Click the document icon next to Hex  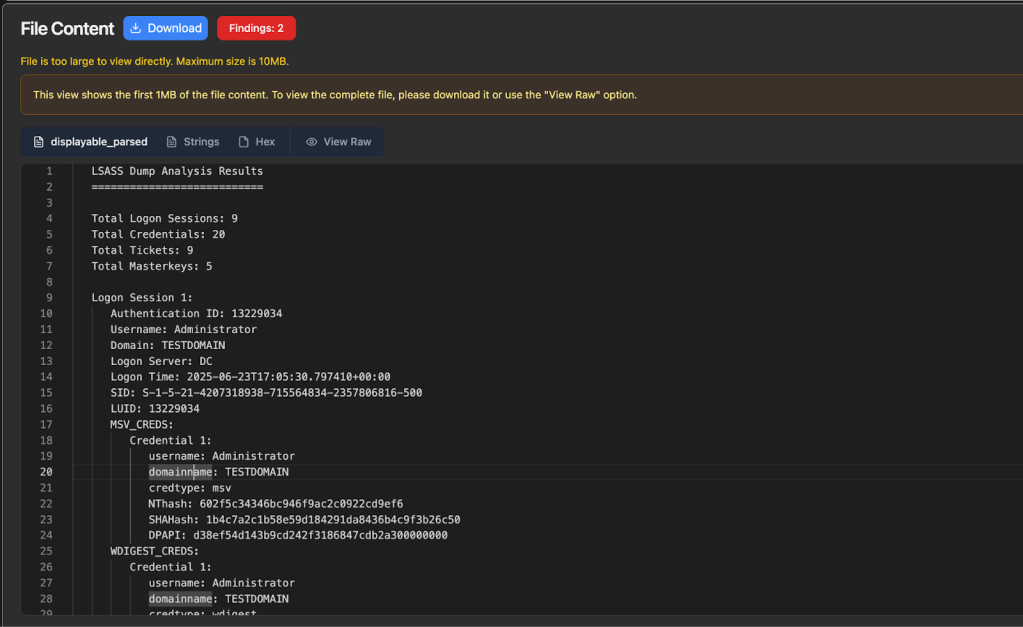pyautogui.click(x=244, y=142)
